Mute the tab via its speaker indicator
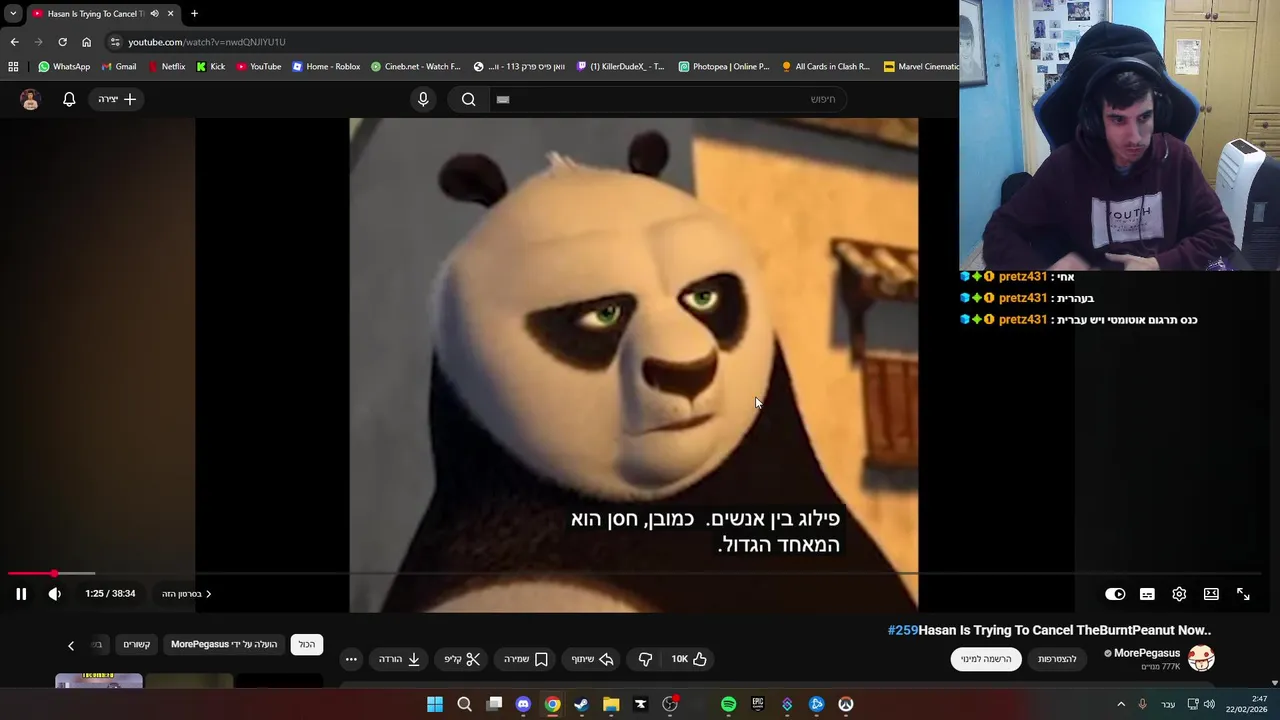 tap(154, 14)
